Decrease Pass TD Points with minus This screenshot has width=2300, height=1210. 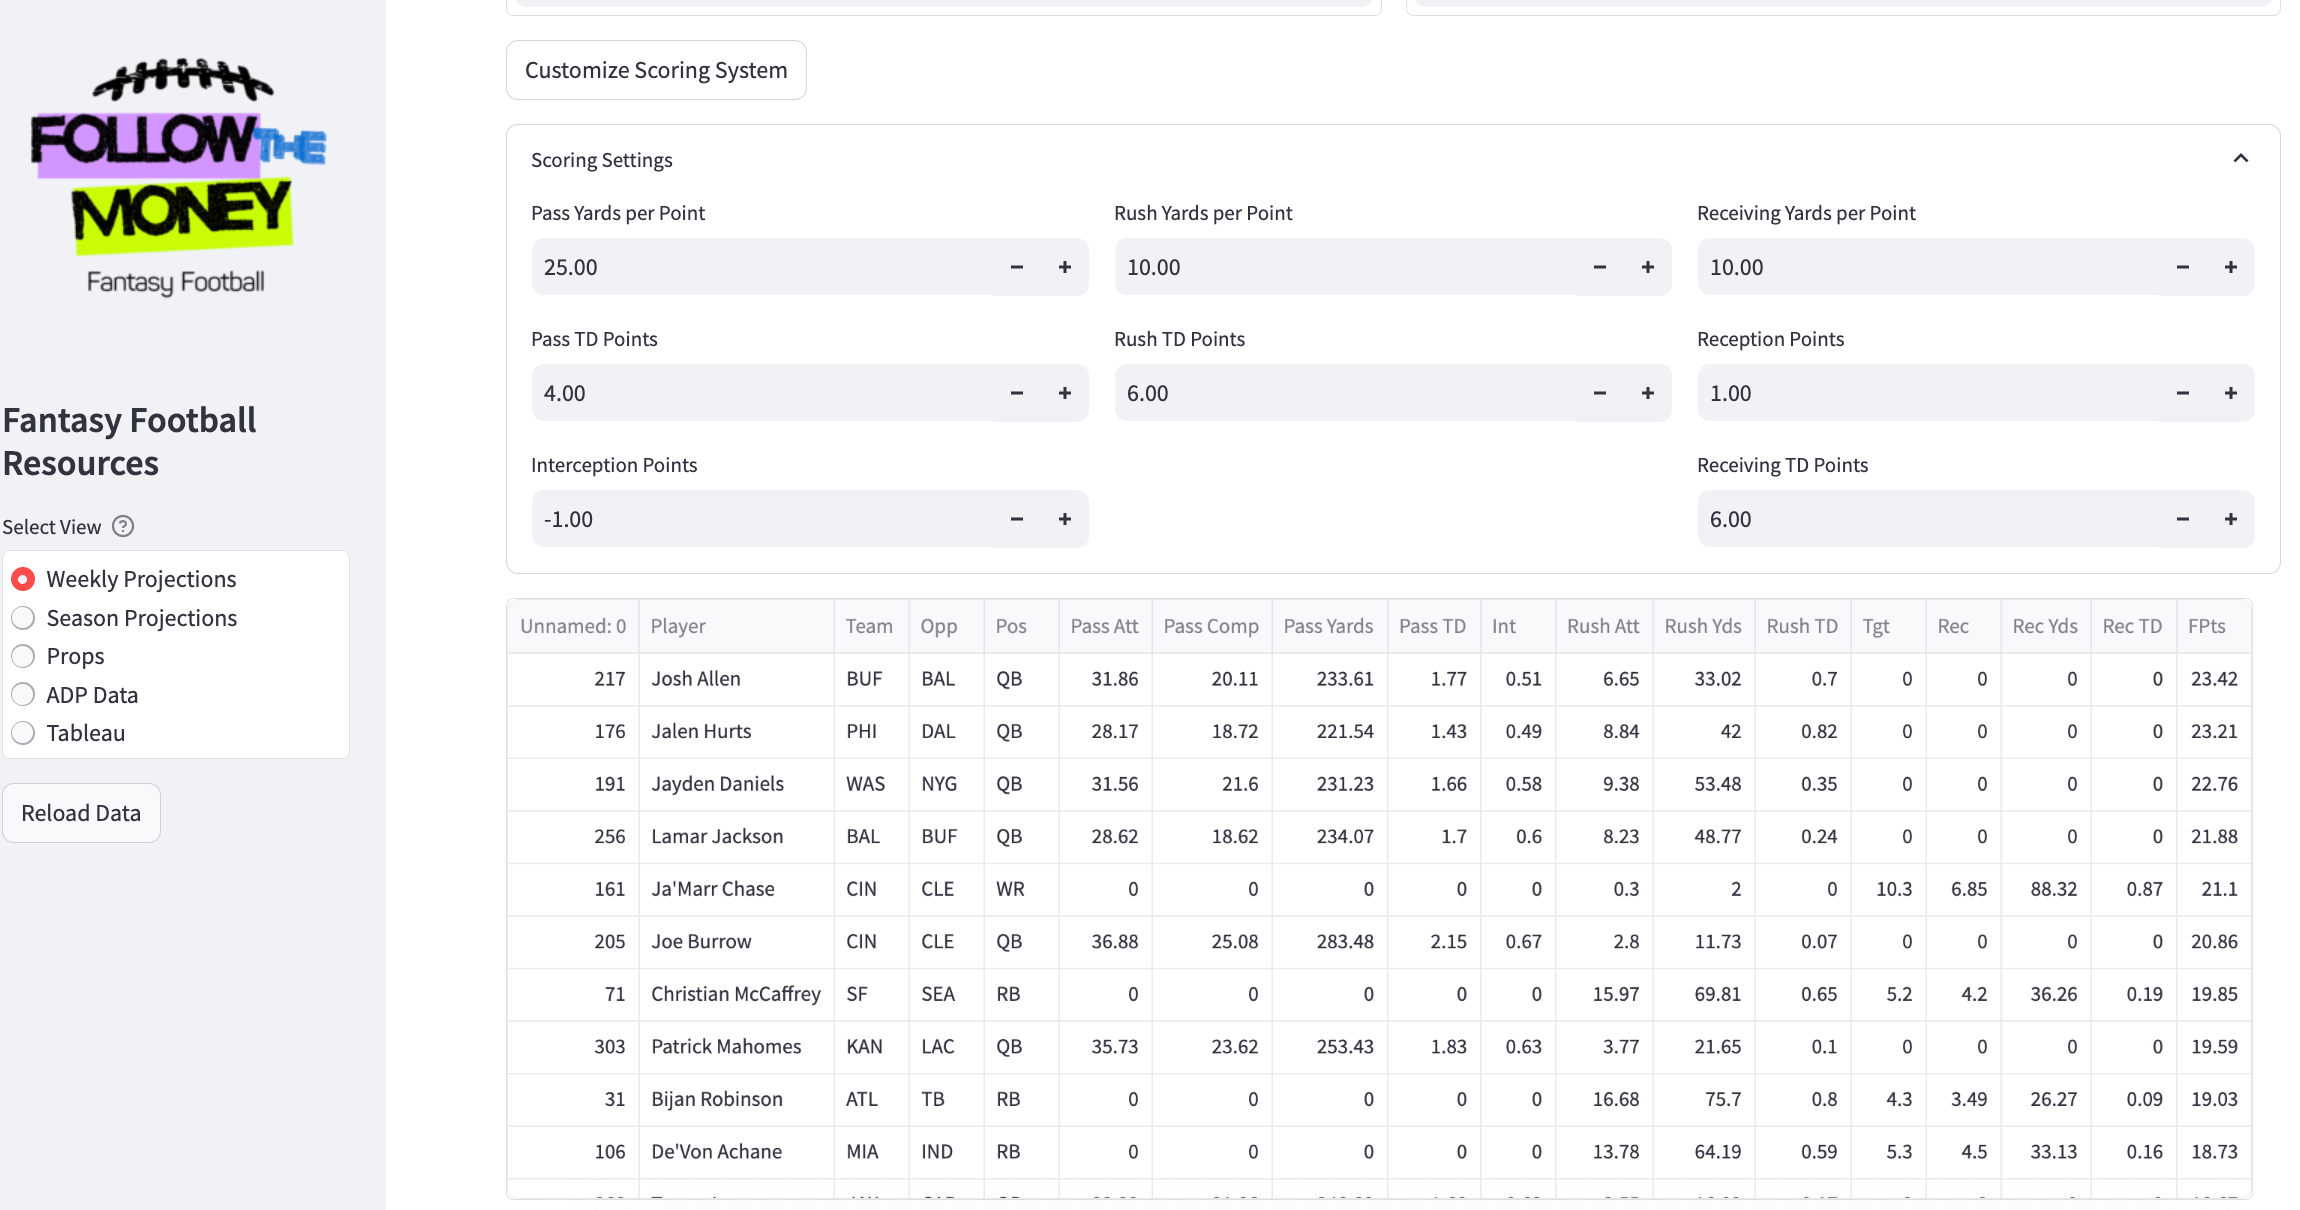(1016, 393)
